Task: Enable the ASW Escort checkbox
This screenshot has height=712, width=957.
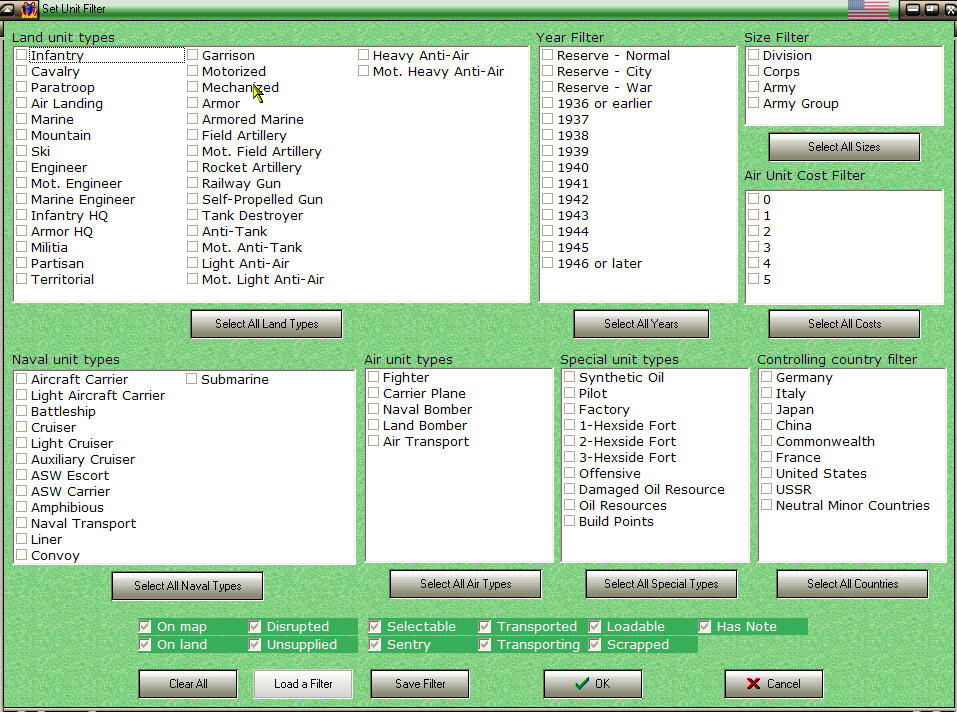Action: 22,475
